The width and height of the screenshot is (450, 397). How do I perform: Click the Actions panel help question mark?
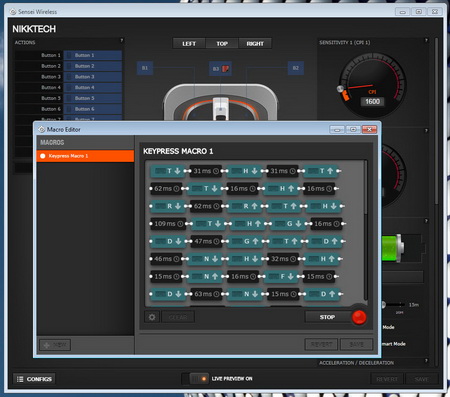(122, 40)
